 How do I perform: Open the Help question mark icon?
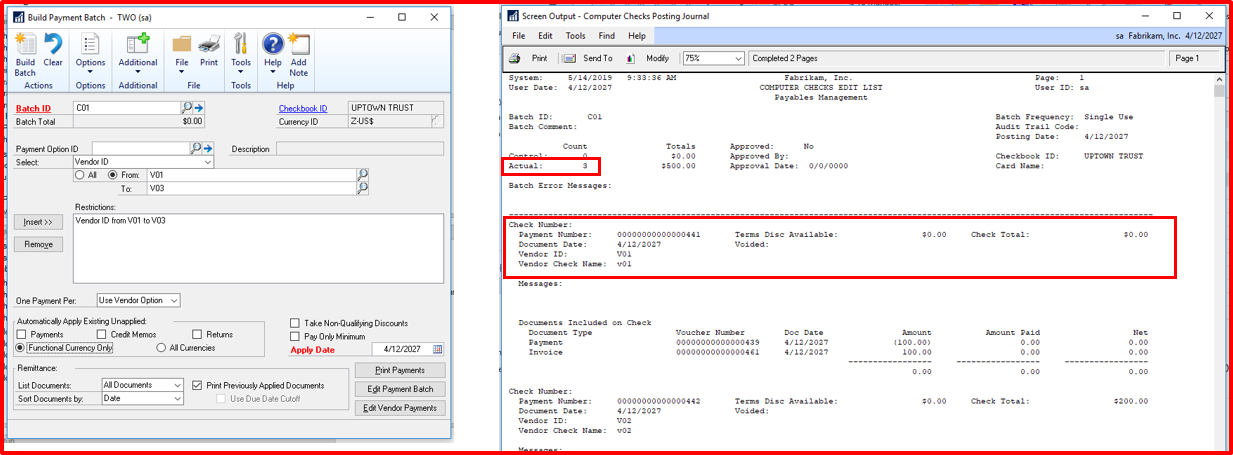pyautogui.click(x=272, y=45)
